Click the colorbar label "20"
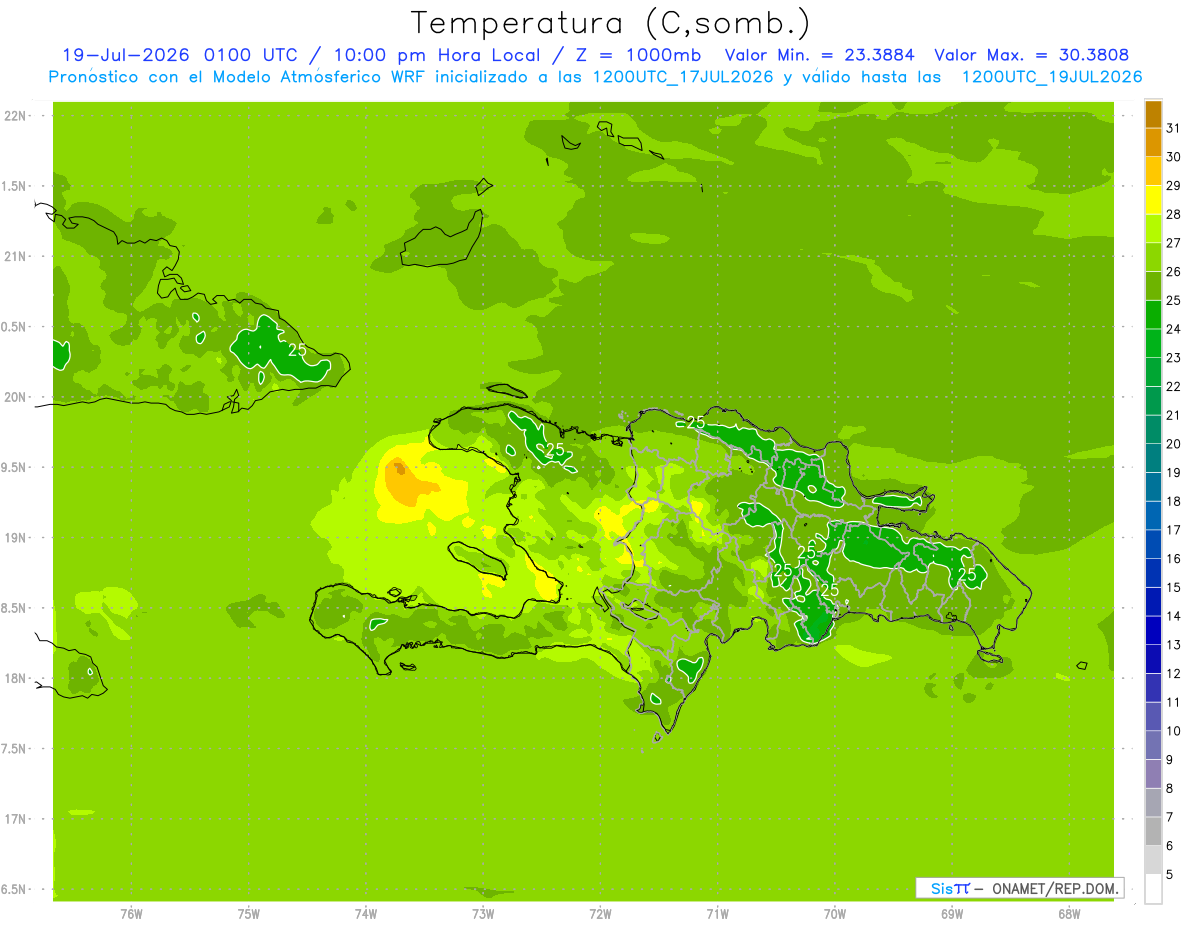Viewport: 1200px width, 927px height. (x=1174, y=444)
